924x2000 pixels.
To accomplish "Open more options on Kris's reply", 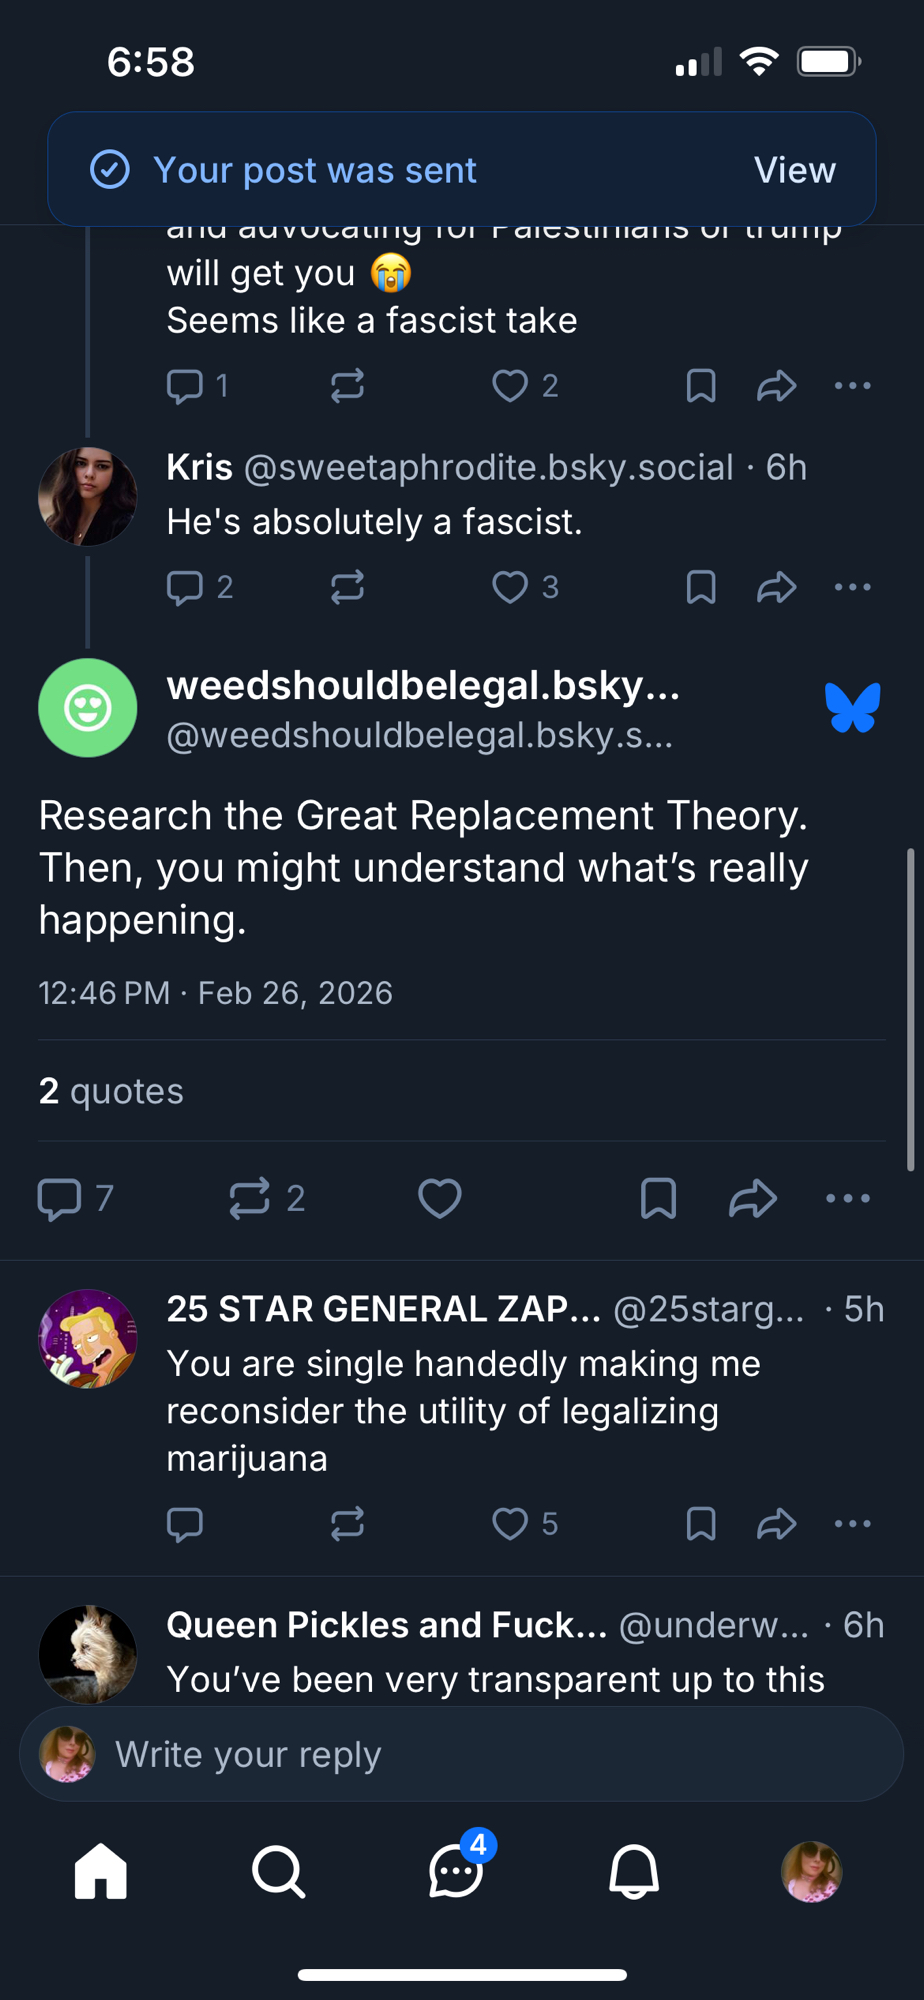I will point(852,587).
